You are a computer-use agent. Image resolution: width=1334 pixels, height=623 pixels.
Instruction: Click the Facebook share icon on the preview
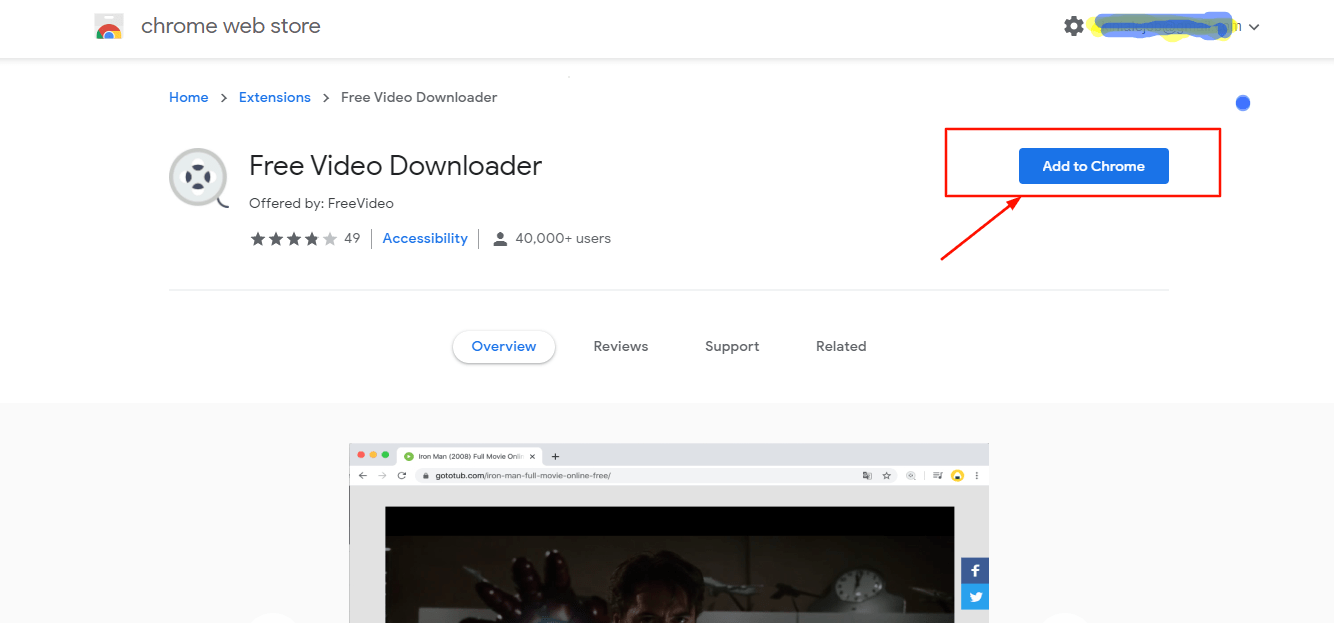(x=975, y=570)
